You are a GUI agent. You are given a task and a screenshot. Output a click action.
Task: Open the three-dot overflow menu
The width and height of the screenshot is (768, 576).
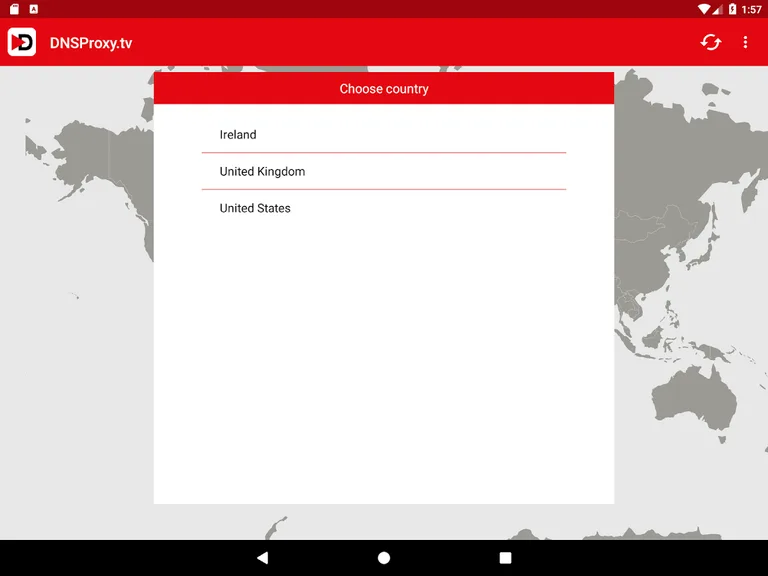coord(745,42)
